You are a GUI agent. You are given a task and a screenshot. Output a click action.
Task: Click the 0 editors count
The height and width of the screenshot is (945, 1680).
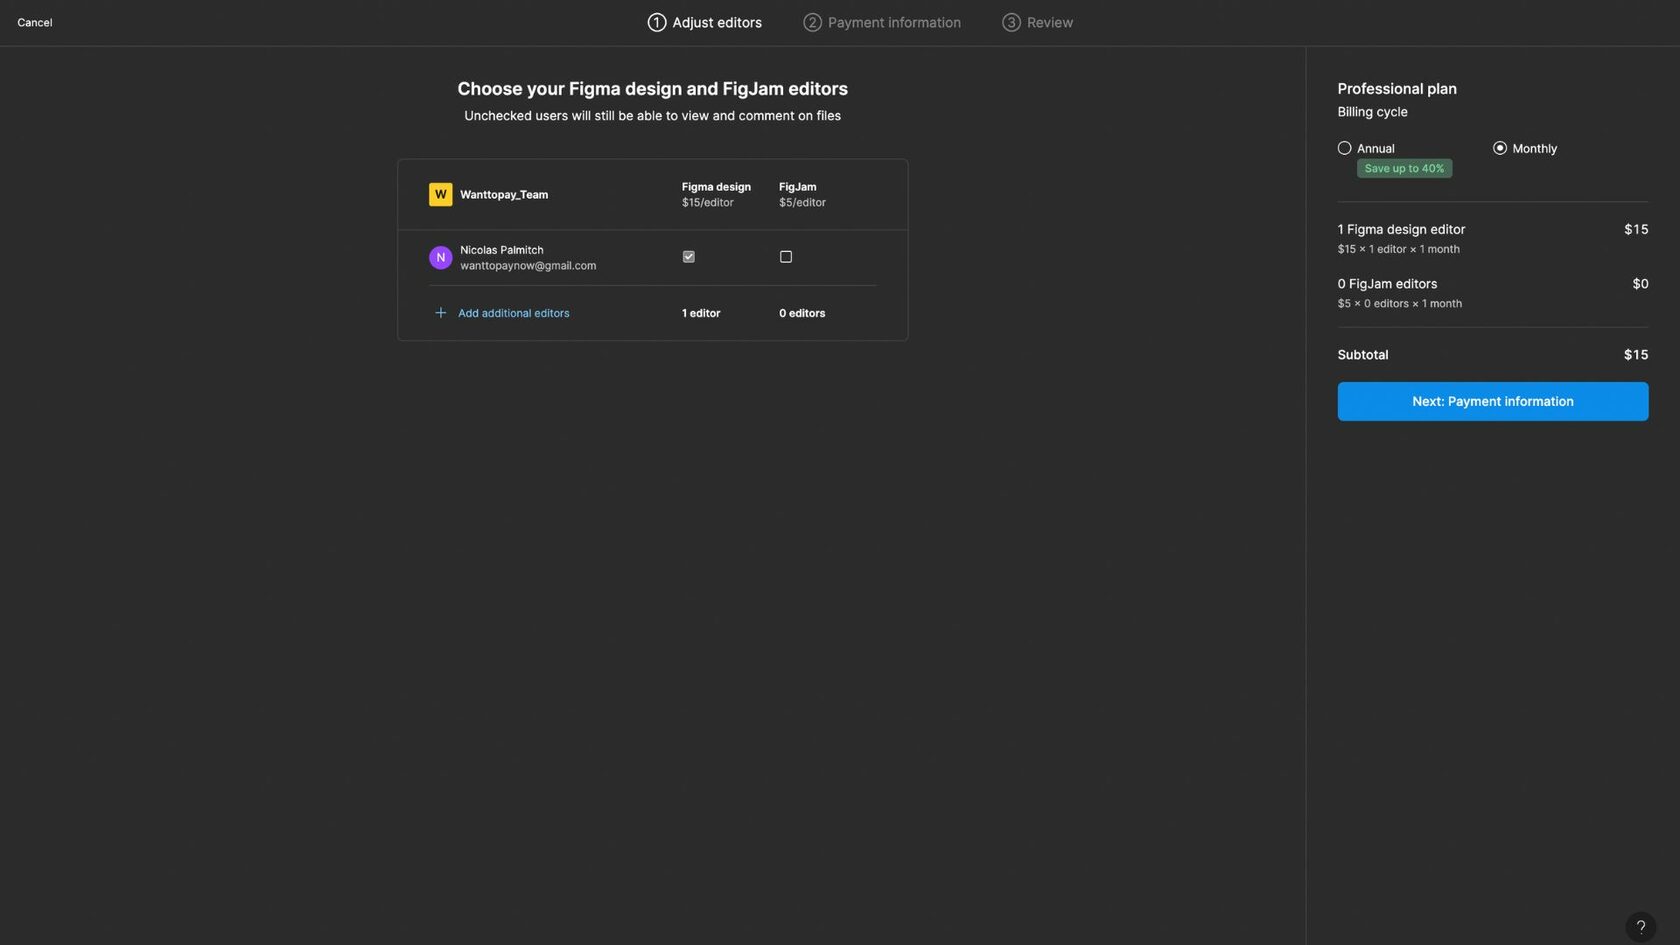click(802, 313)
